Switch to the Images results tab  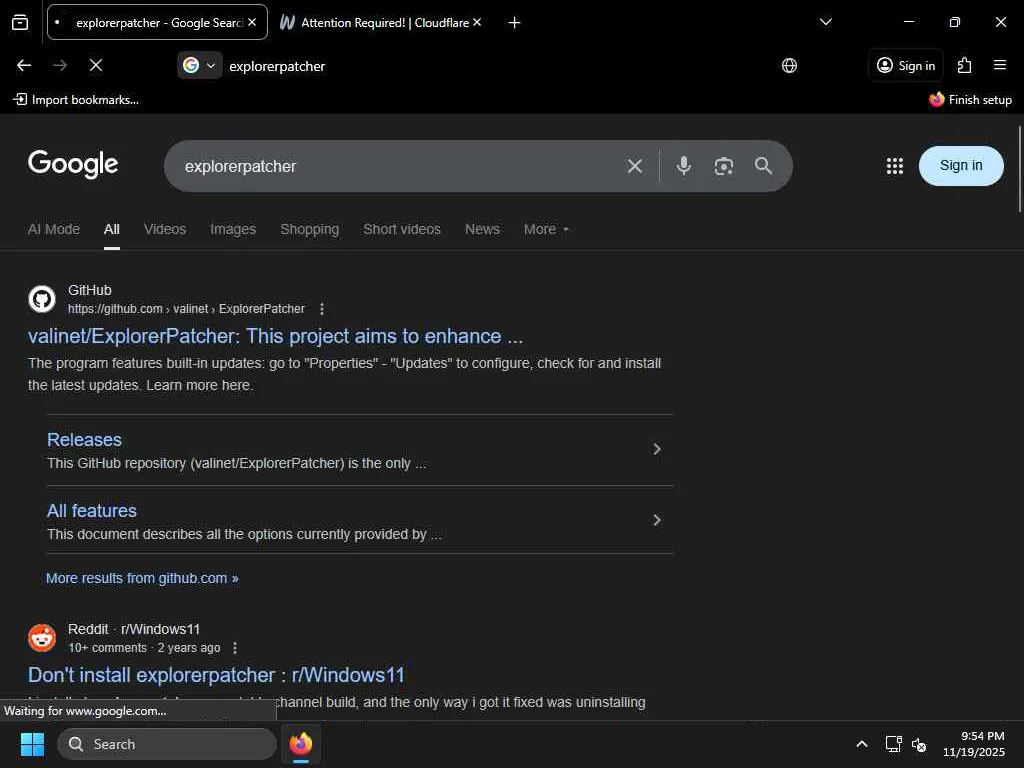click(233, 229)
